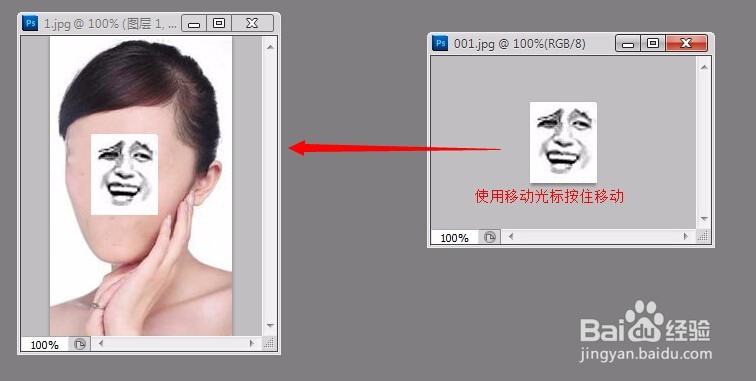
Task: Click the scroll up arrow in the 001.jpg window
Action: [704, 67]
